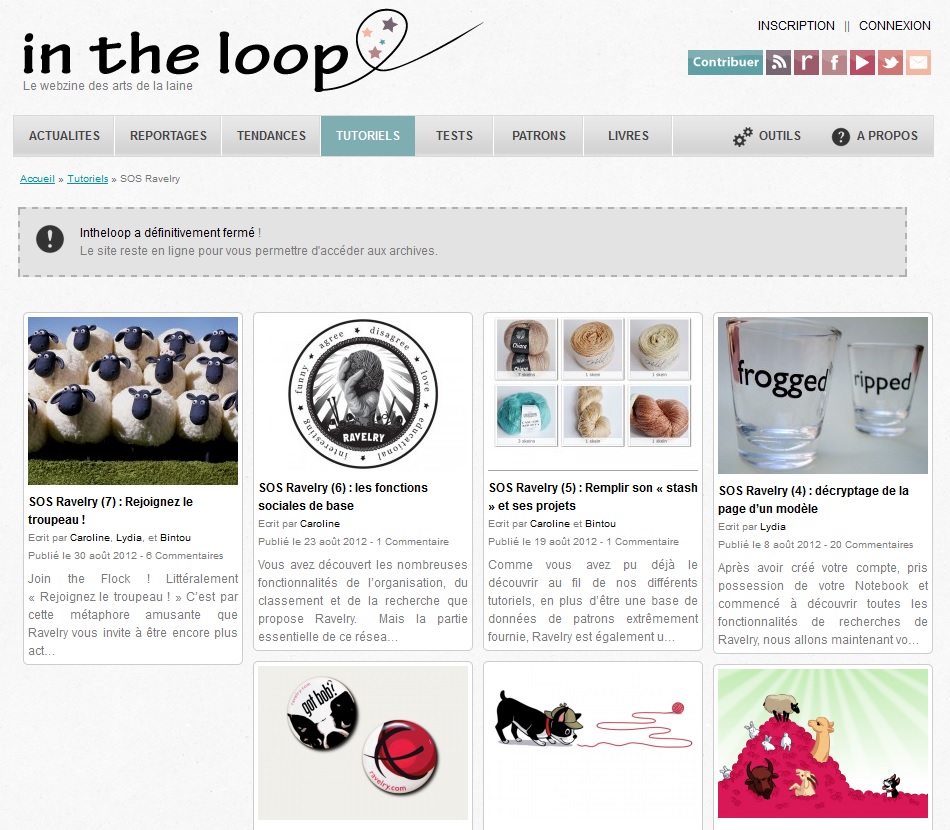Open the sheep flock article thumbnail

click(x=133, y=400)
